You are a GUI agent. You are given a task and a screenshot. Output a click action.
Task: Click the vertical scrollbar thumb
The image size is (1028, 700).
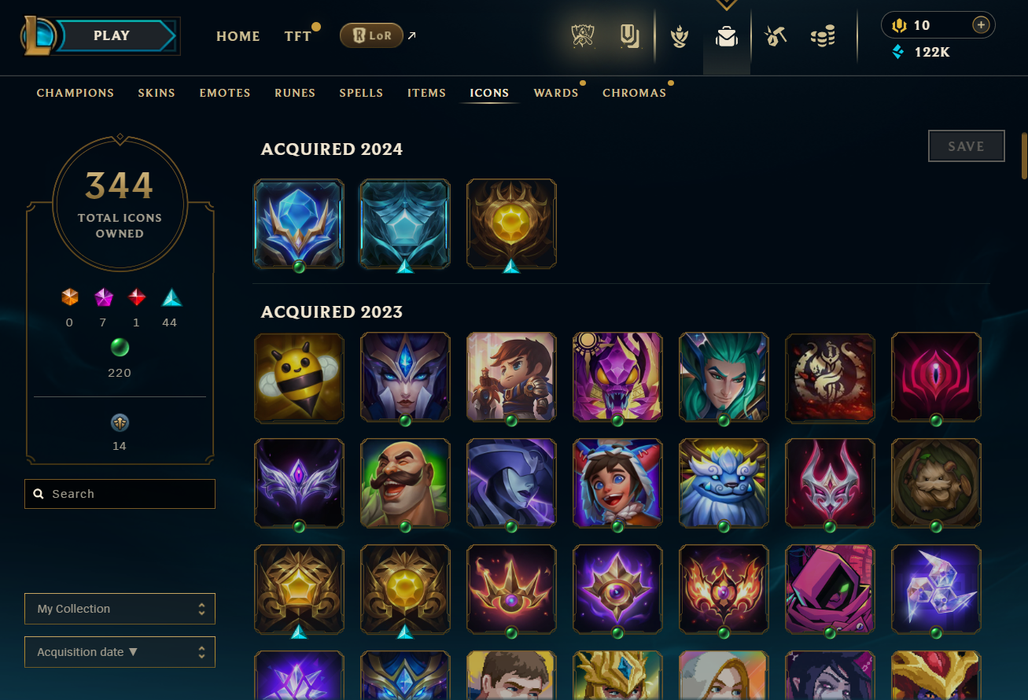point(1024,156)
